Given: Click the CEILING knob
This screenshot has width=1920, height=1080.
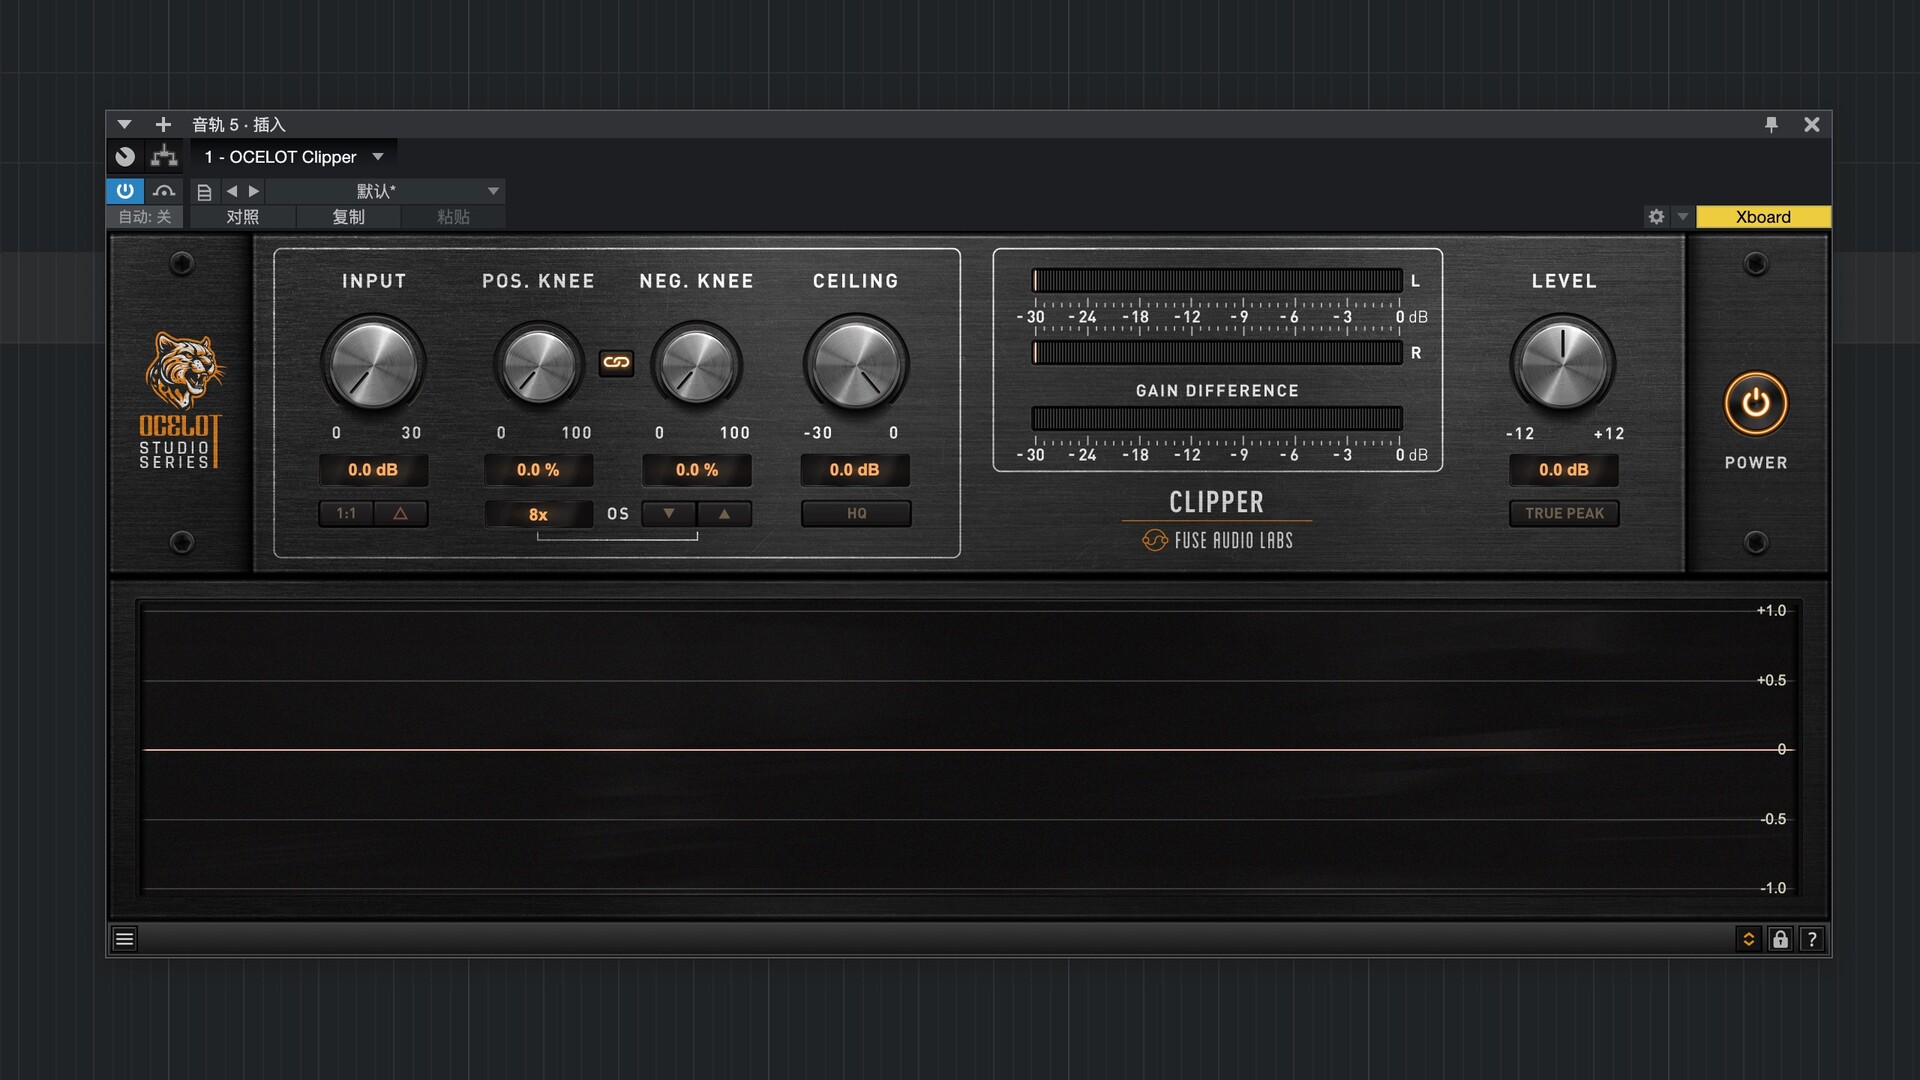Looking at the screenshot, I should (x=856, y=363).
